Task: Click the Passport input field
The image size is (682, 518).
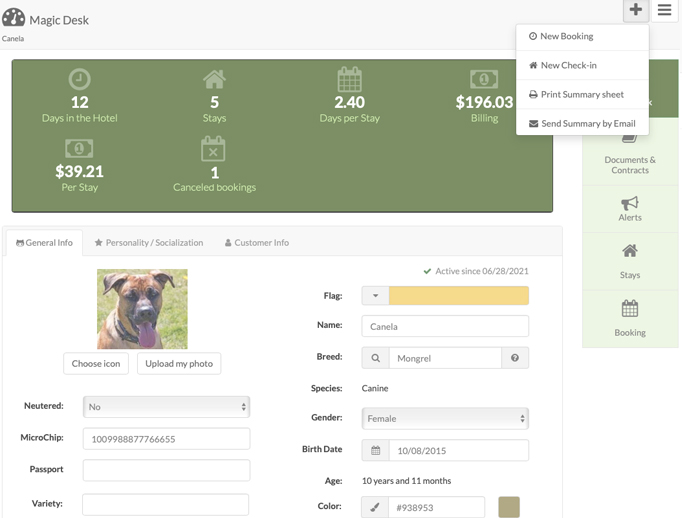Action: [167, 470]
